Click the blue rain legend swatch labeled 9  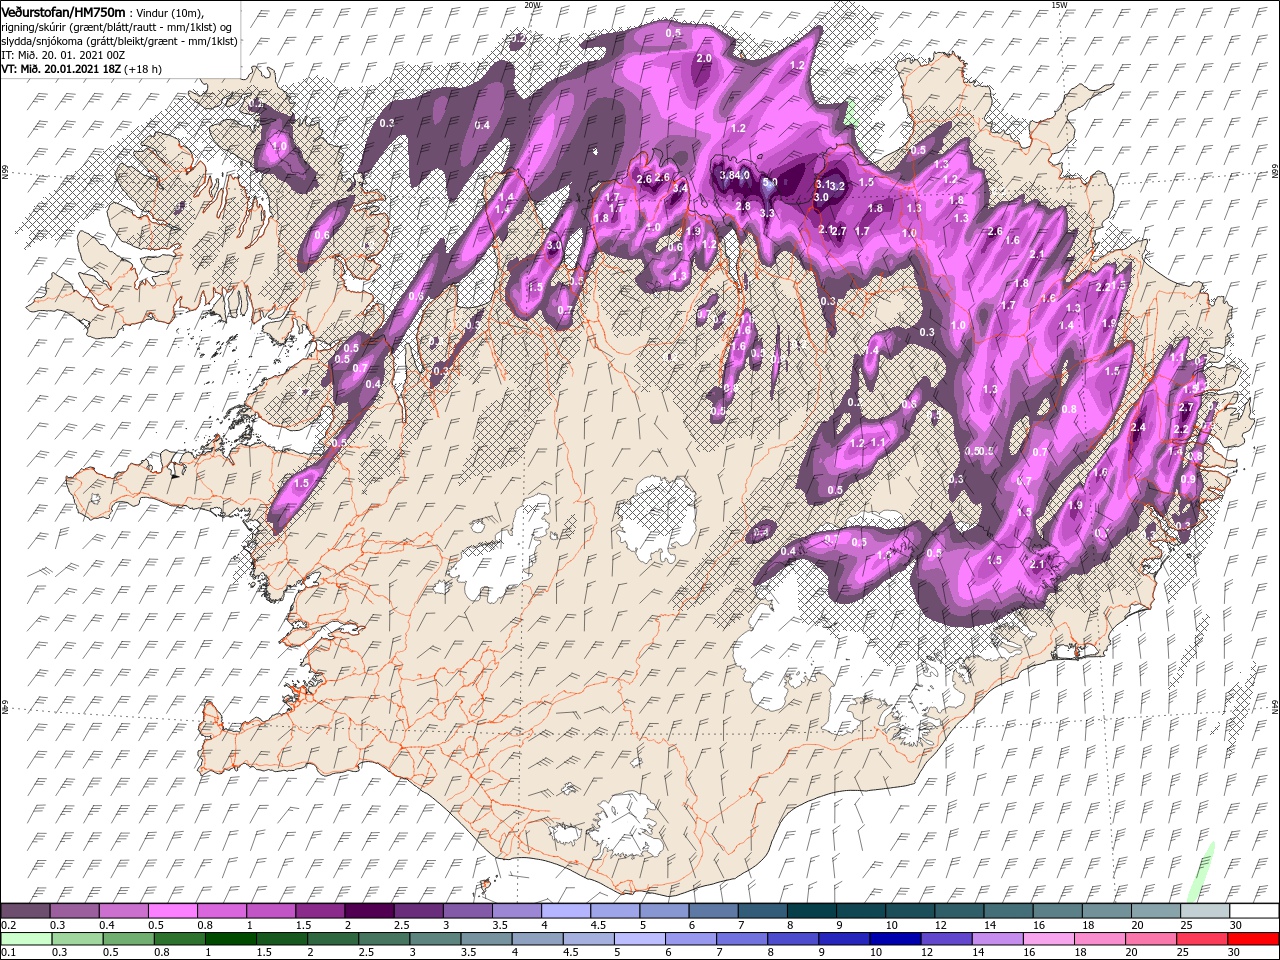[x=843, y=938]
